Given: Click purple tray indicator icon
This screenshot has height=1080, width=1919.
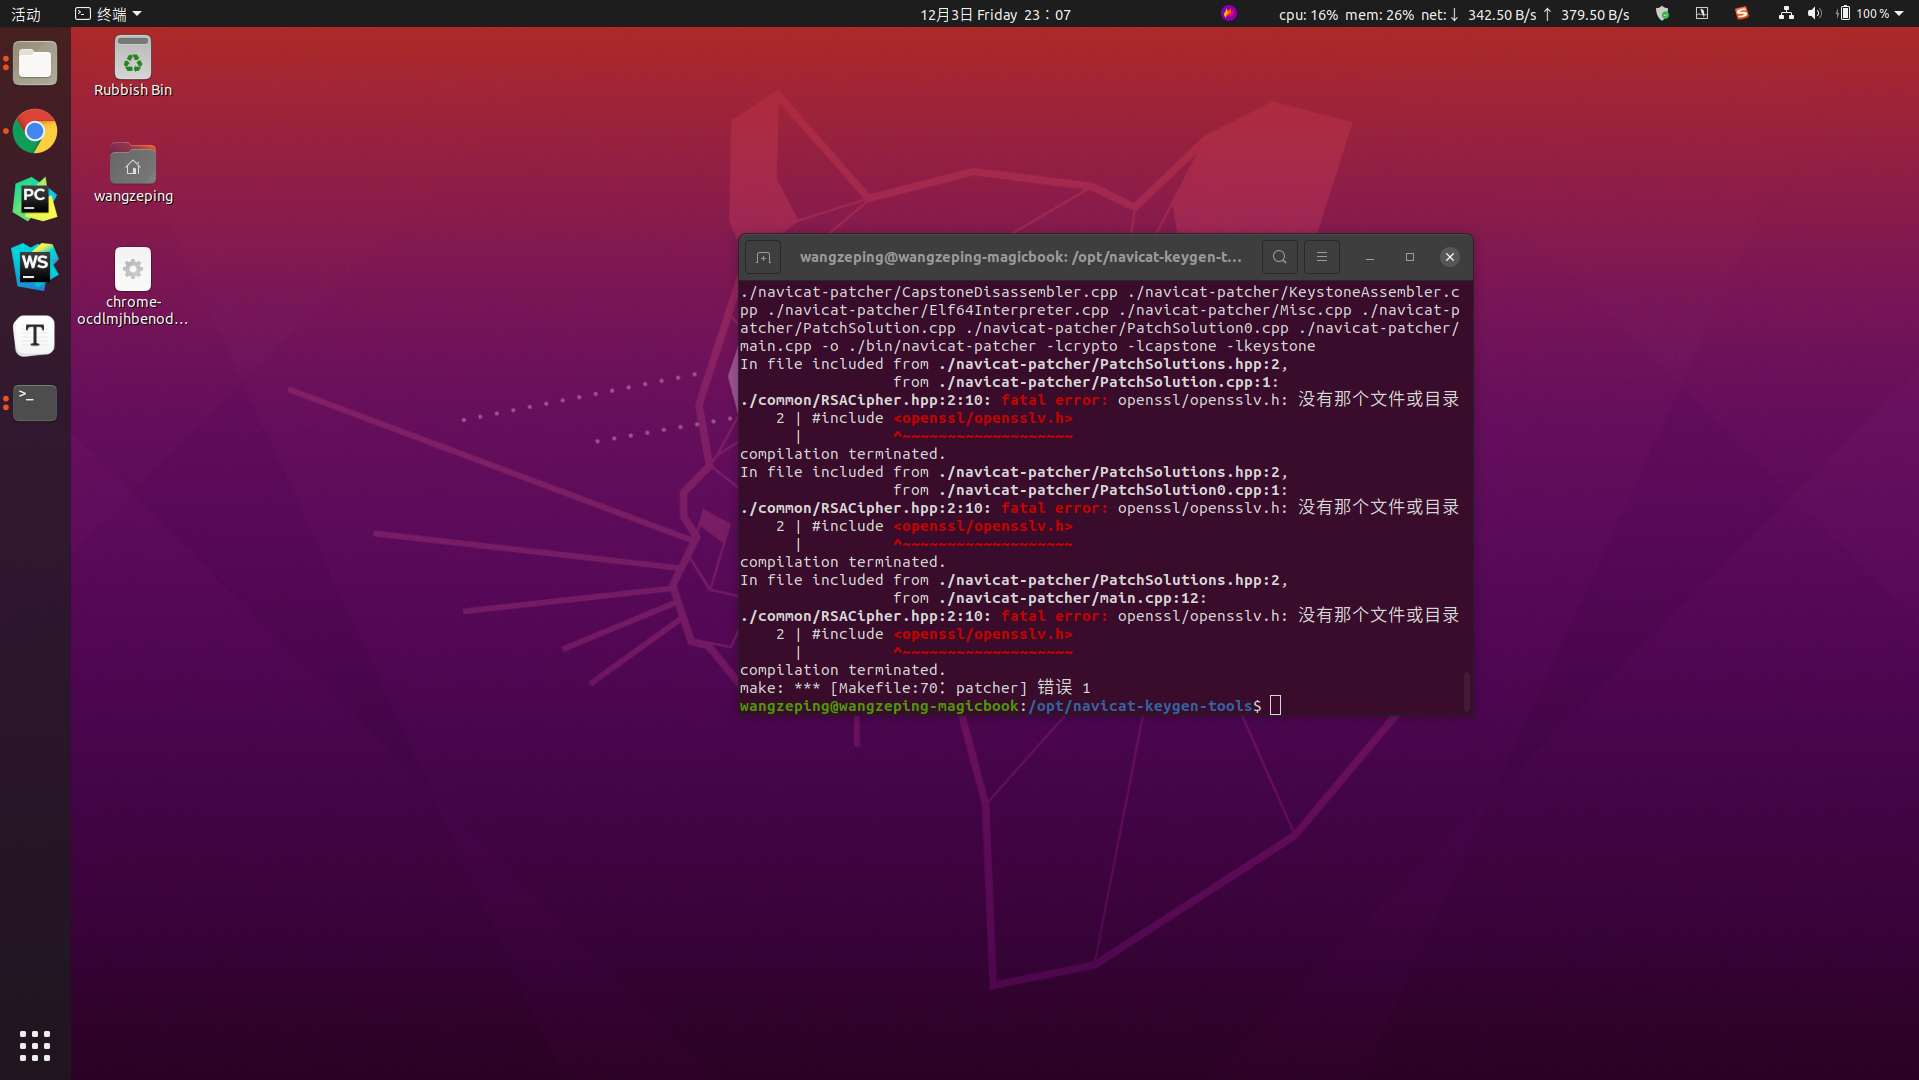Looking at the screenshot, I should click(1229, 13).
